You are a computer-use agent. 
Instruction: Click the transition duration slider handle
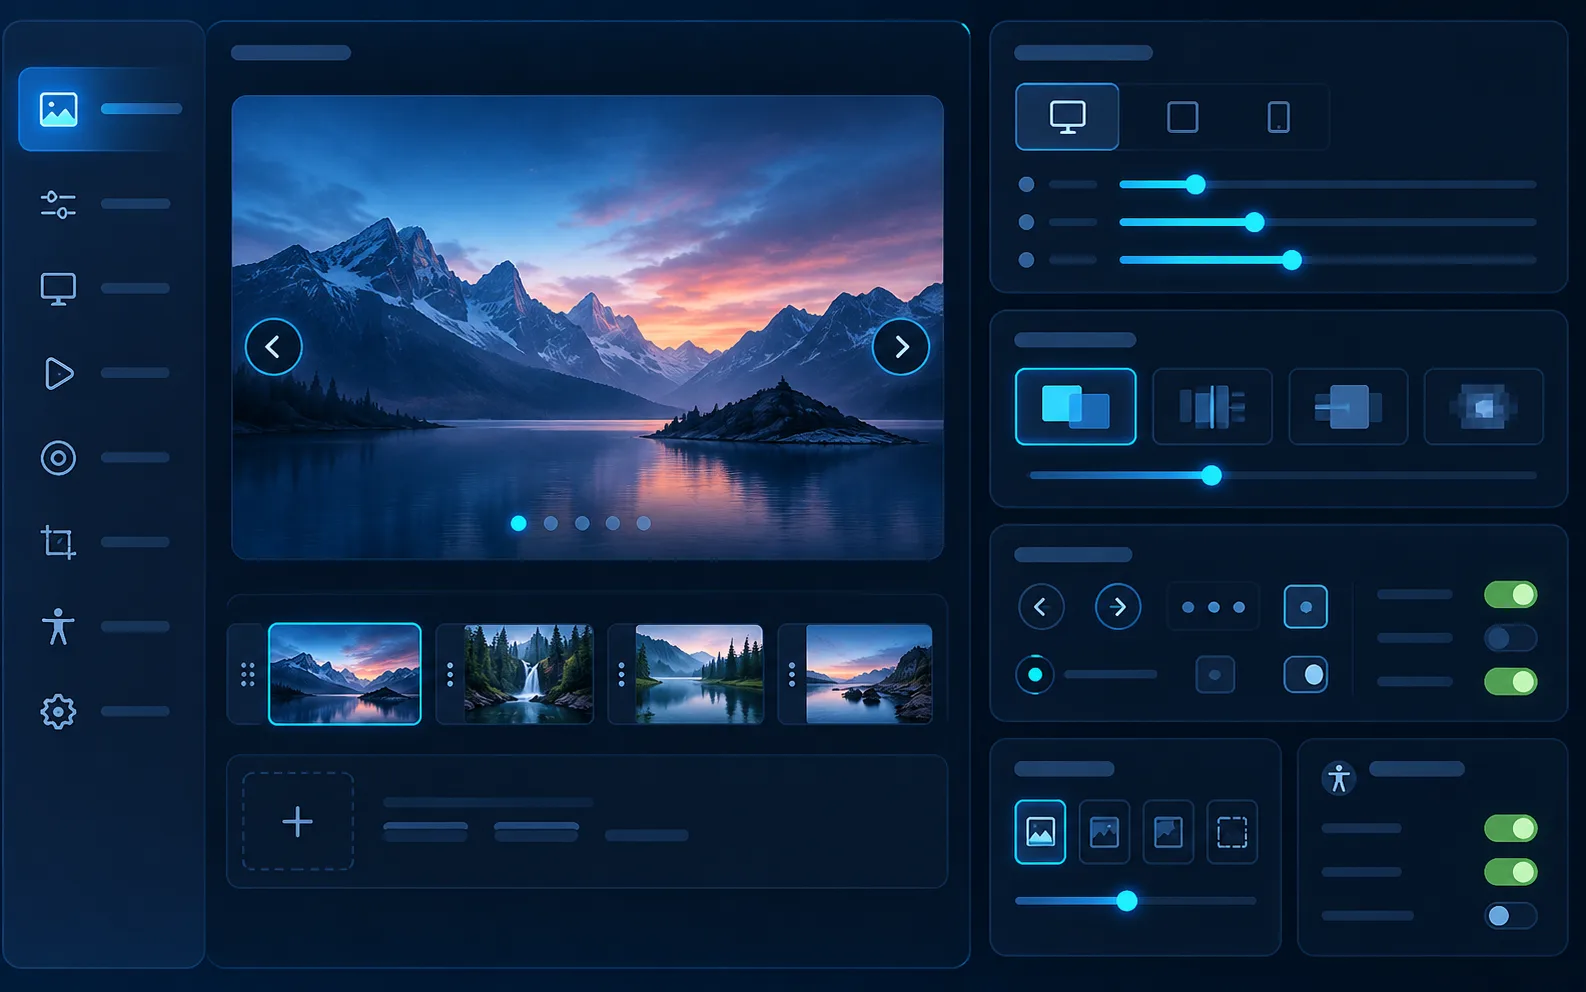(1211, 475)
